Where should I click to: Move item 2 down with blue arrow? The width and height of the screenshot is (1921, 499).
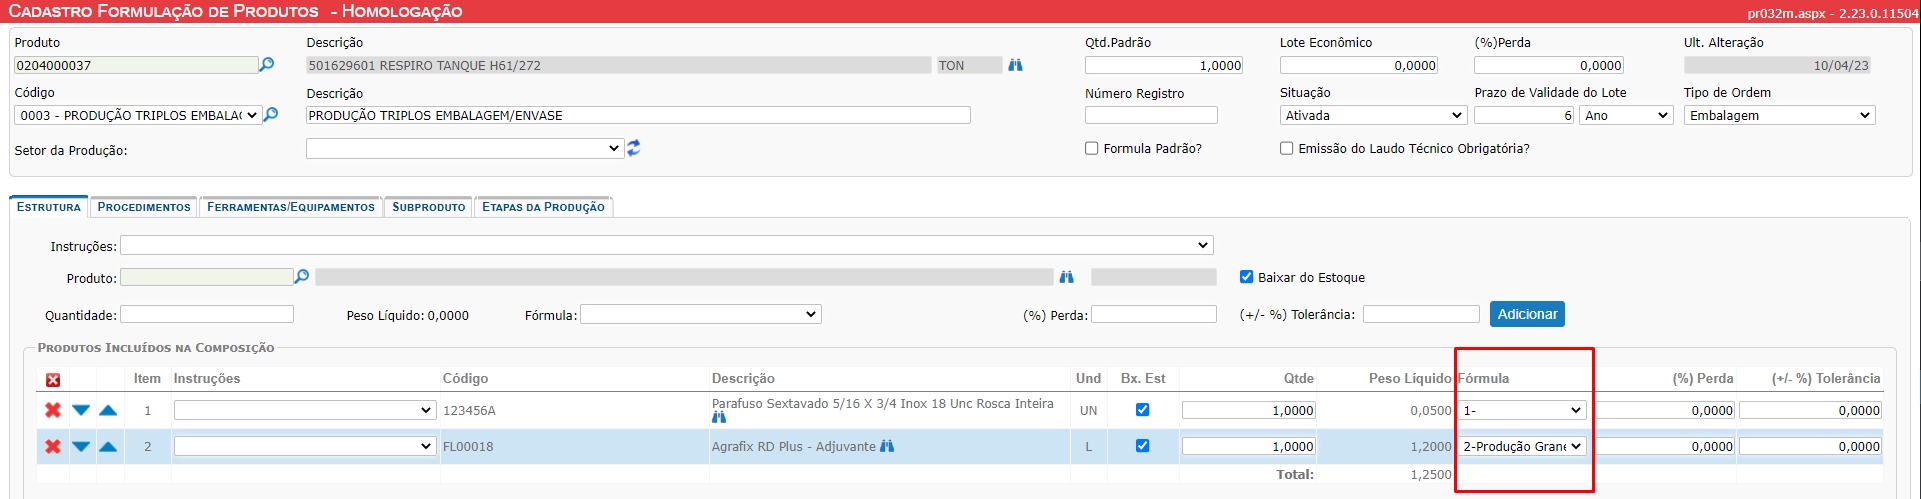(81, 446)
